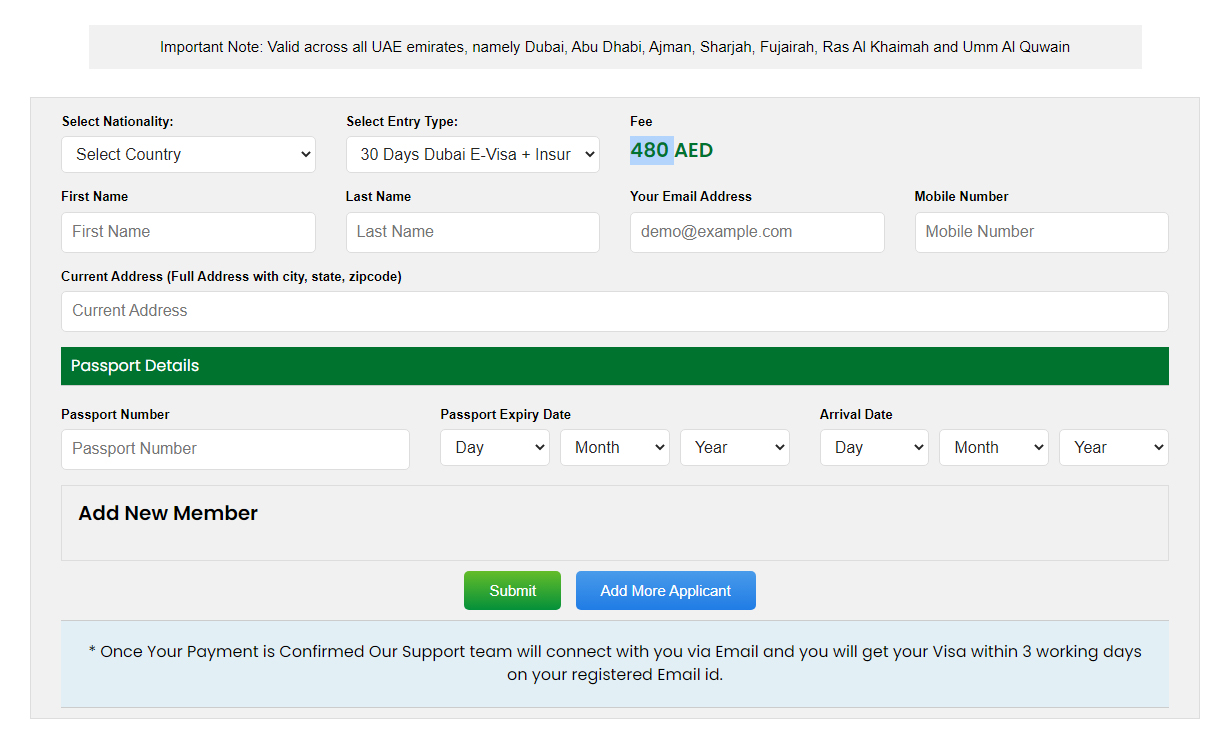Select the Arrival Date Month dropdown
This screenshot has height=736, width=1230.
click(x=993, y=448)
